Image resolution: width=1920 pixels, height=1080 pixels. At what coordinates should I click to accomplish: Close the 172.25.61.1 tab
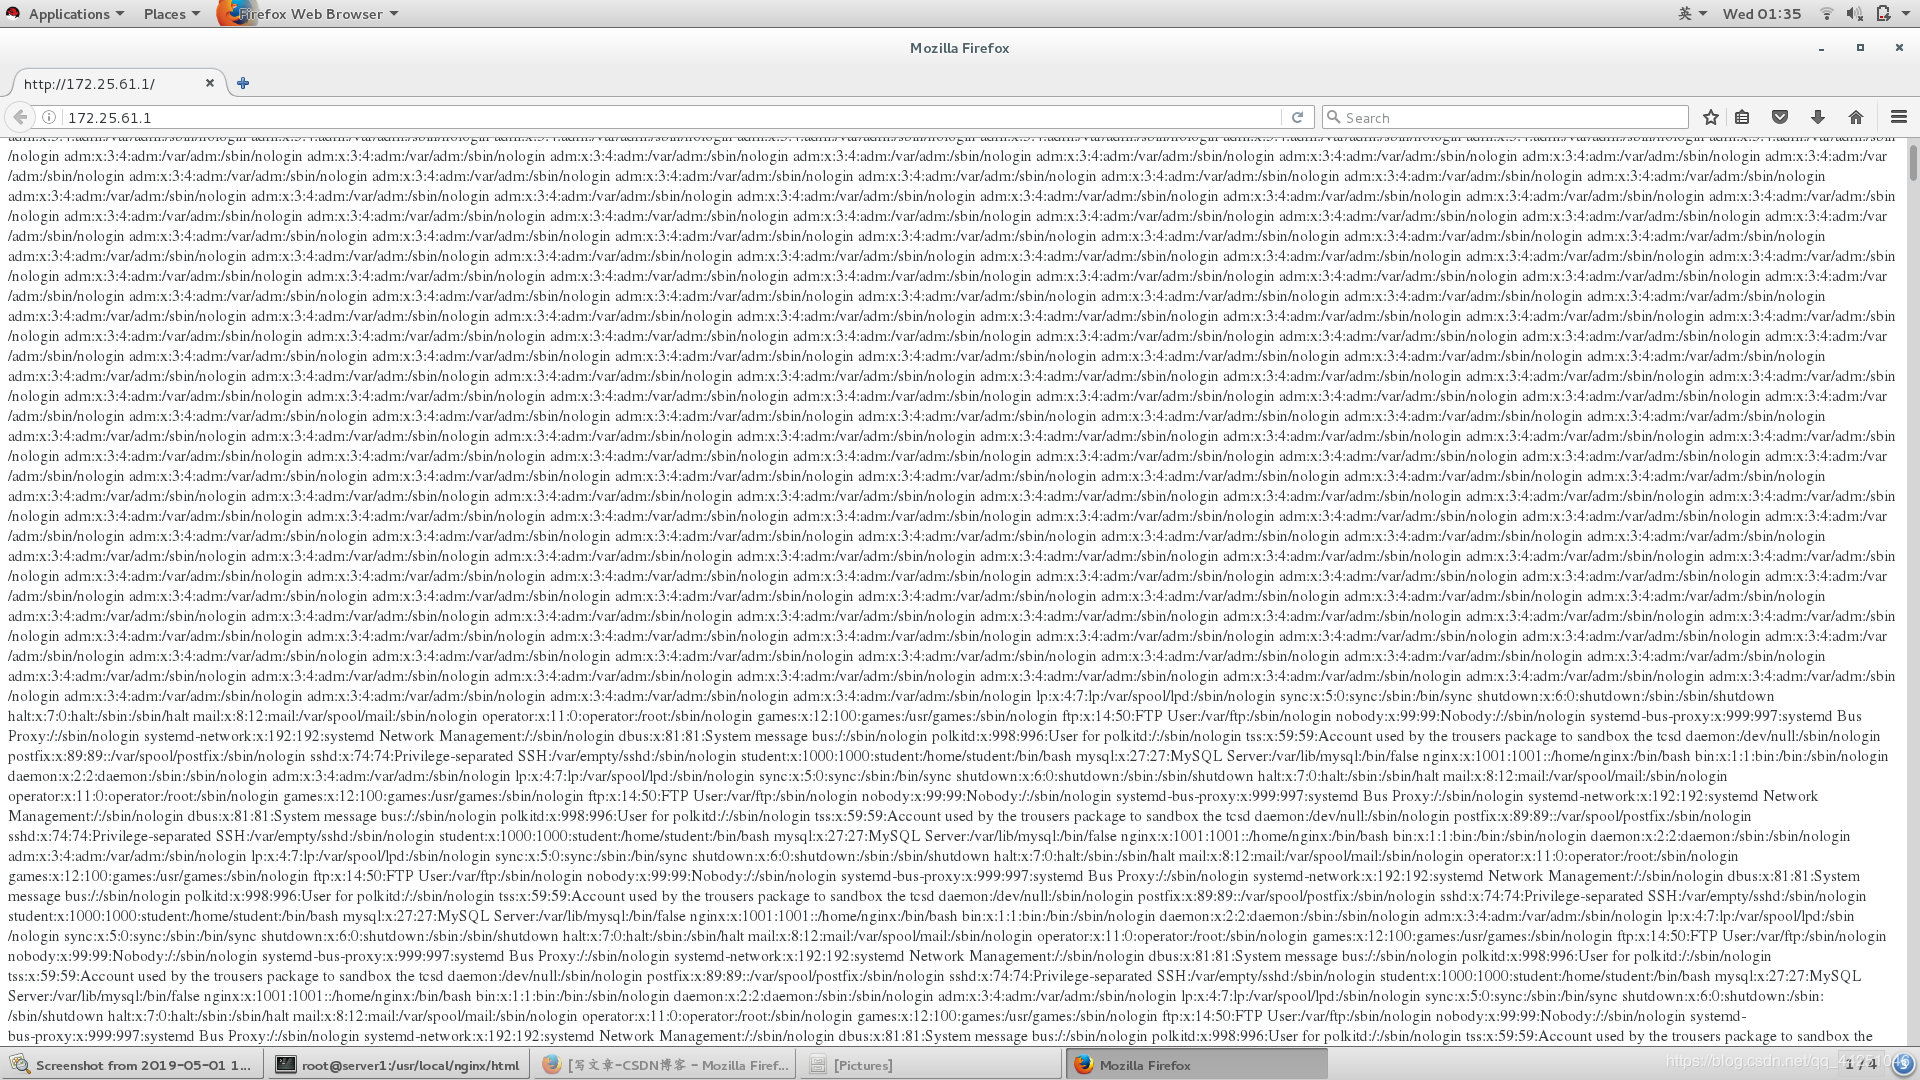pyautogui.click(x=209, y=83)
